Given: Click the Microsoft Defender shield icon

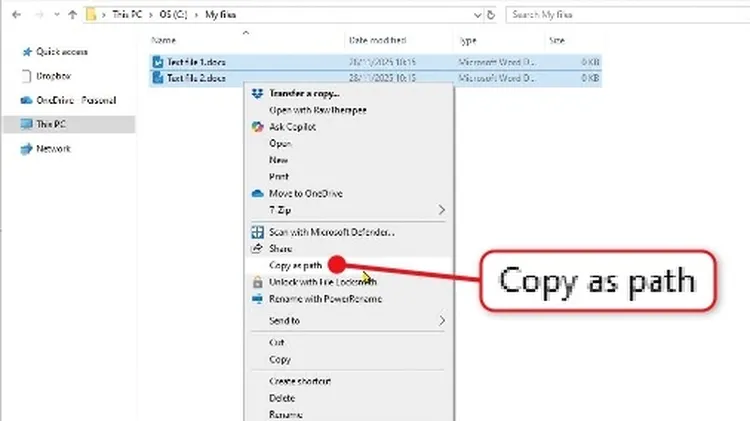Looking at the screenshot, I should click(x=258, y=232).
